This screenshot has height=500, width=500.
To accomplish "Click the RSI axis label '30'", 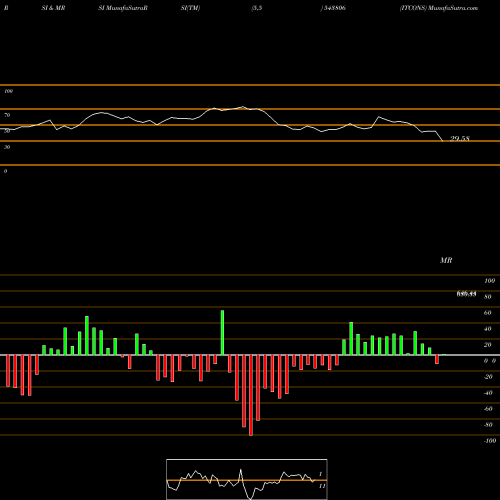I will (x=7, y=147).
